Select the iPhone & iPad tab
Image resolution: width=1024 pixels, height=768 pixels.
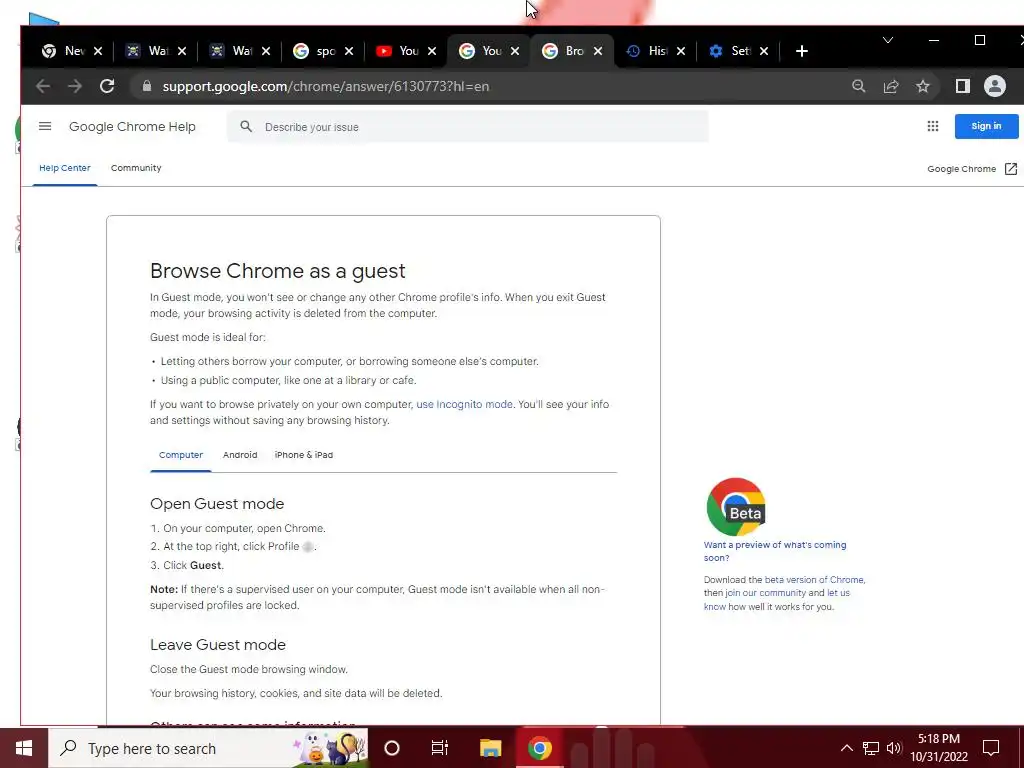point(304,455)
